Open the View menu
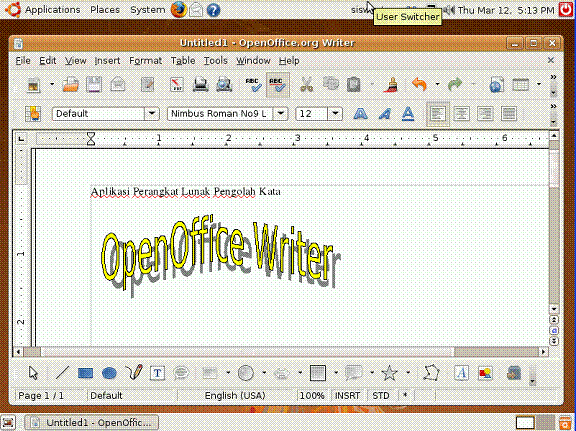 tap(76, 61)
